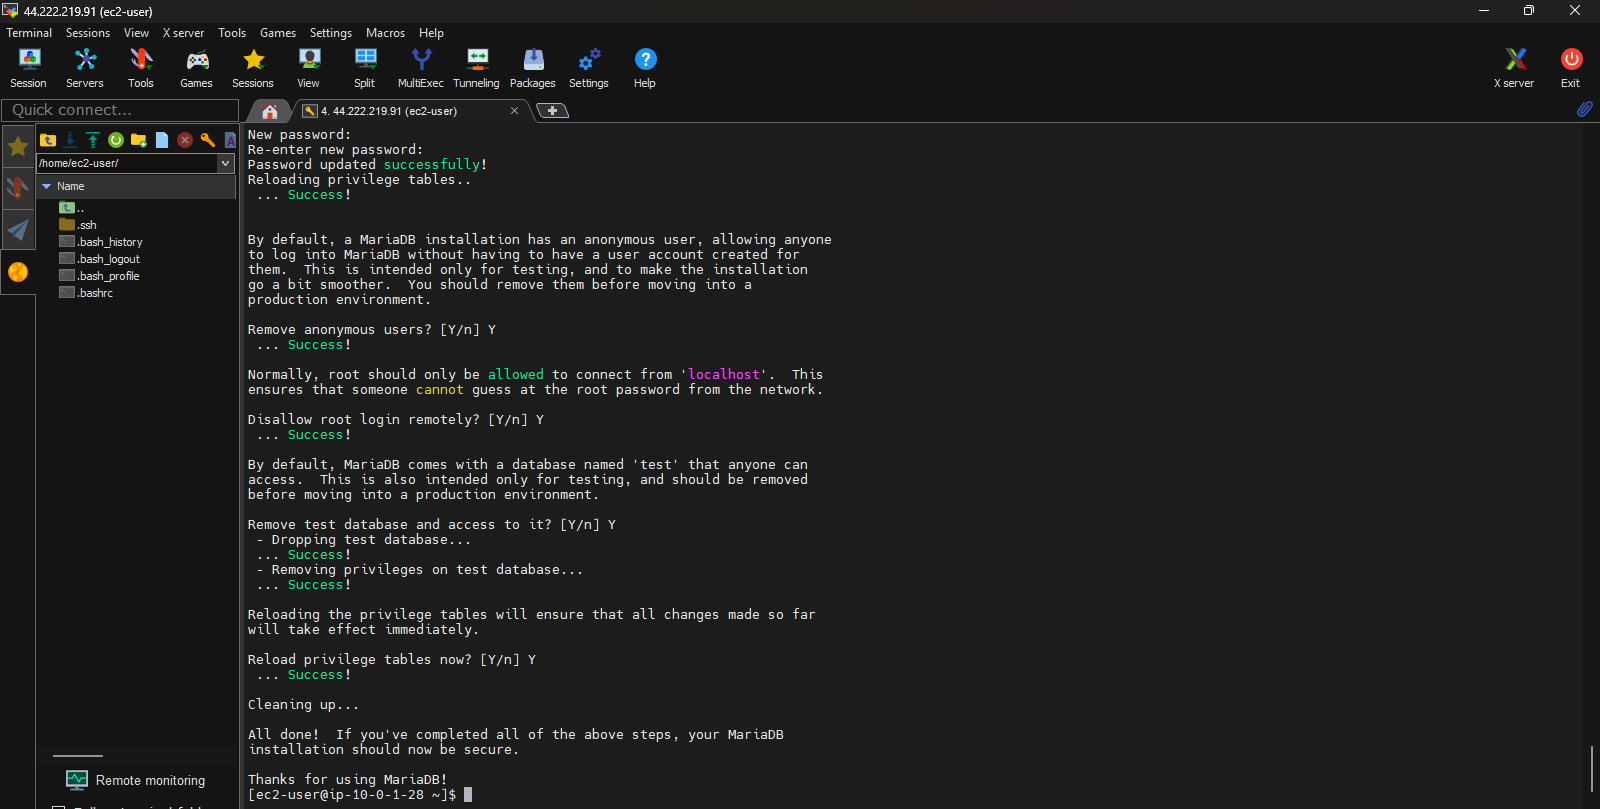Screen dimensions: 1600x809
Task: Download selected files in SFTP toolbar
Action: click(x=70, y=140)
